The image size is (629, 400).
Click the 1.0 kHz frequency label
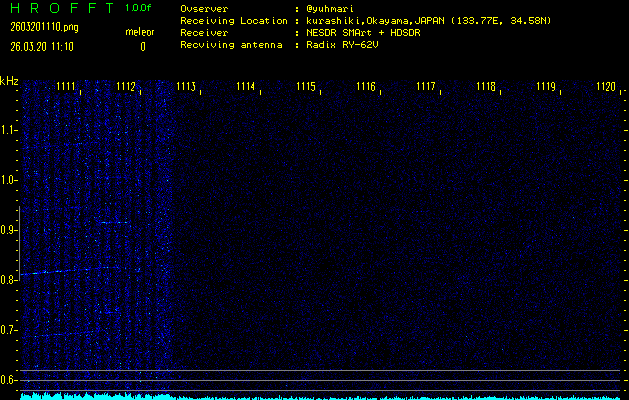[8, 180]
